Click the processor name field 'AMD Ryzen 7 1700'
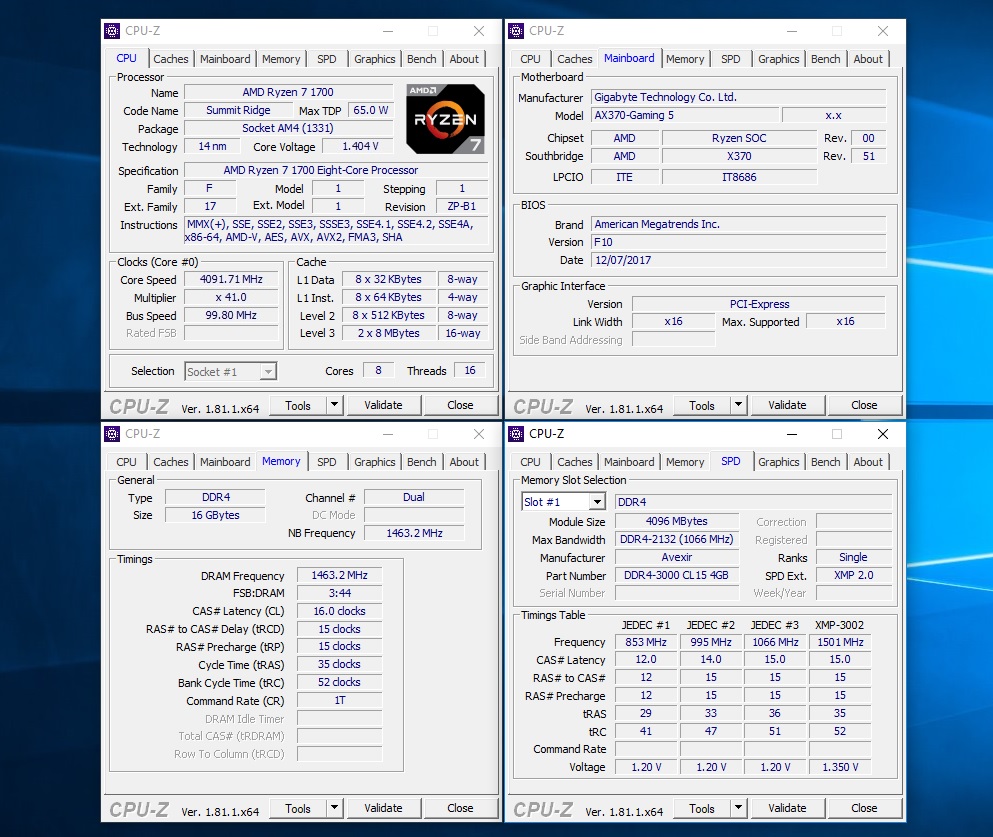Image resolution: width=993 pixels, height=837 pixels. pos(288,92)
